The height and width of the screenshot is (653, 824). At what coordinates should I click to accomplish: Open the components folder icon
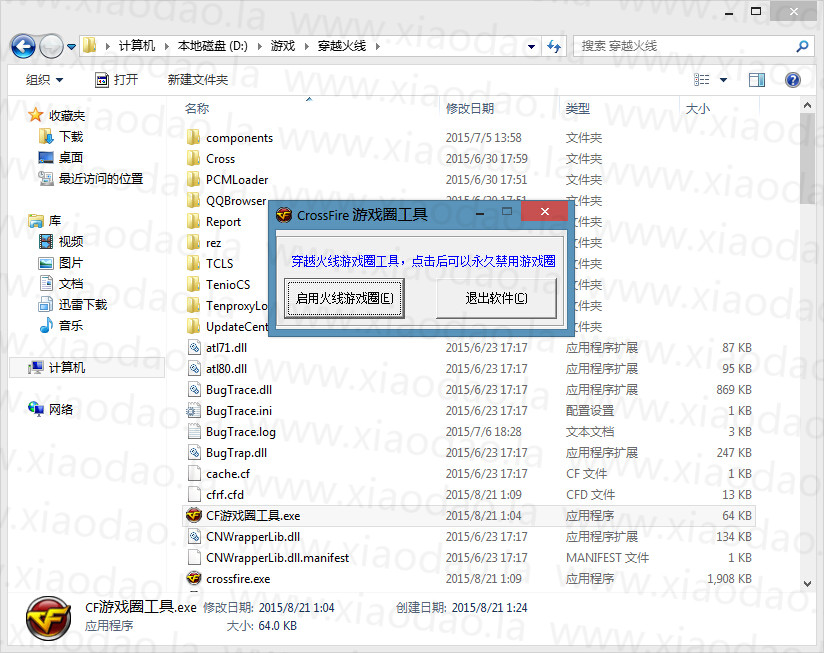tap(194, 138)
